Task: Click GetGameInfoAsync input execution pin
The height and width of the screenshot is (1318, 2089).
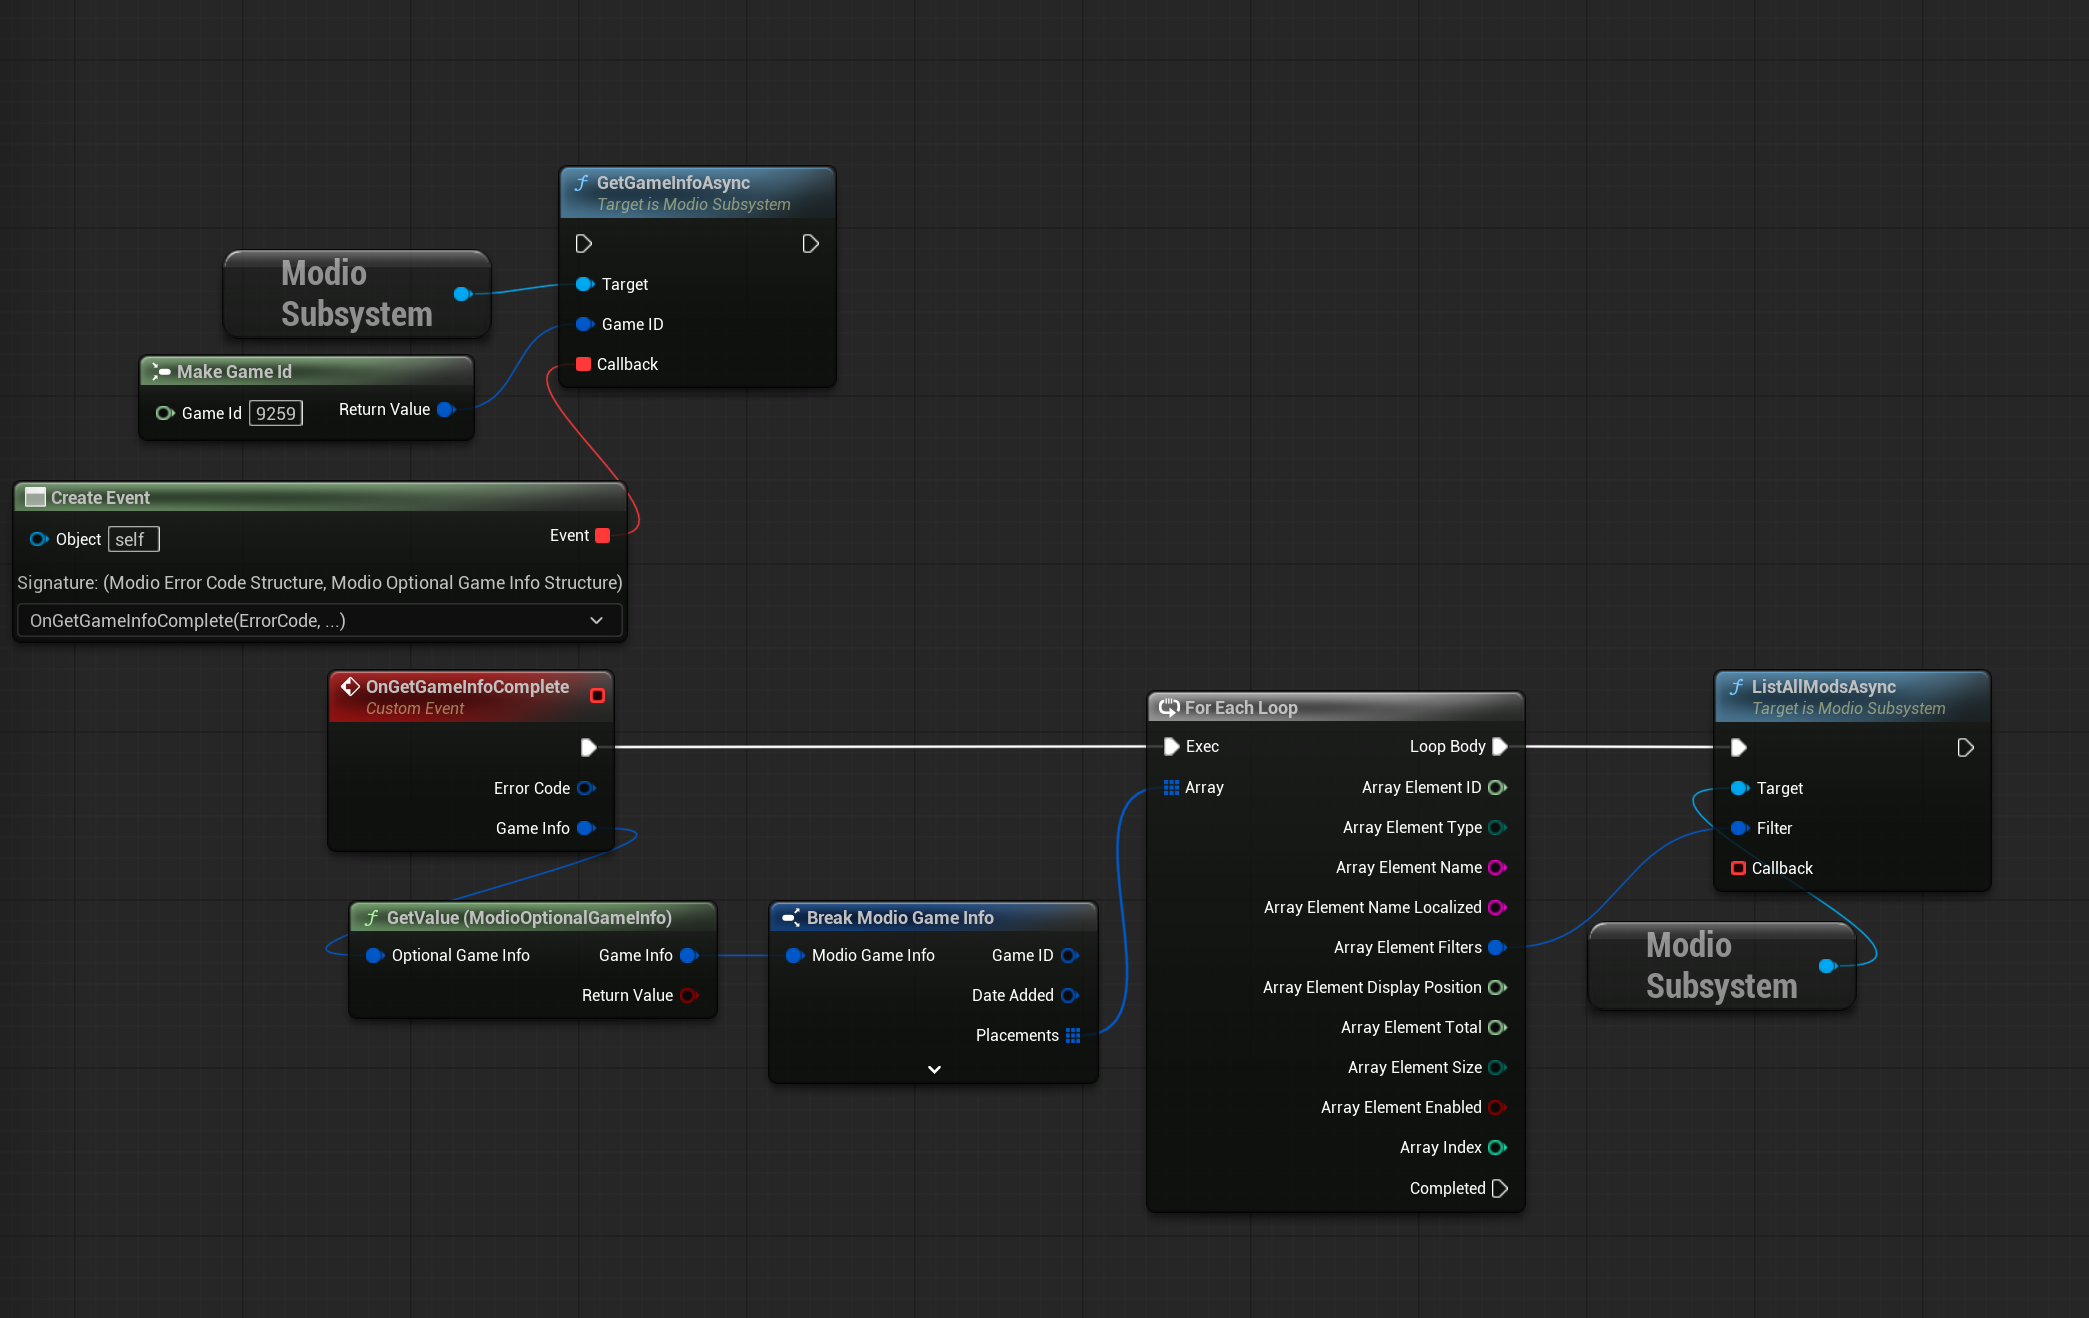Action: (x=584, y=244)
